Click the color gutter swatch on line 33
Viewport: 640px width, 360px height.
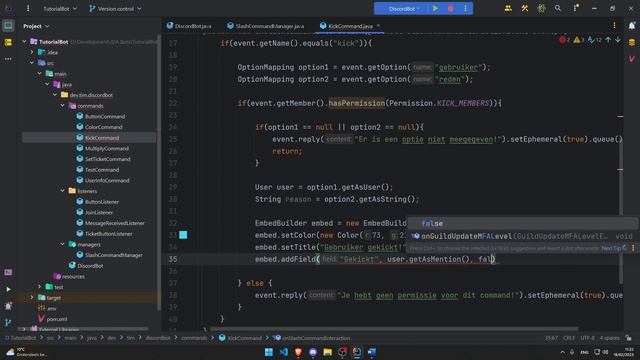[x=183, y=235]
